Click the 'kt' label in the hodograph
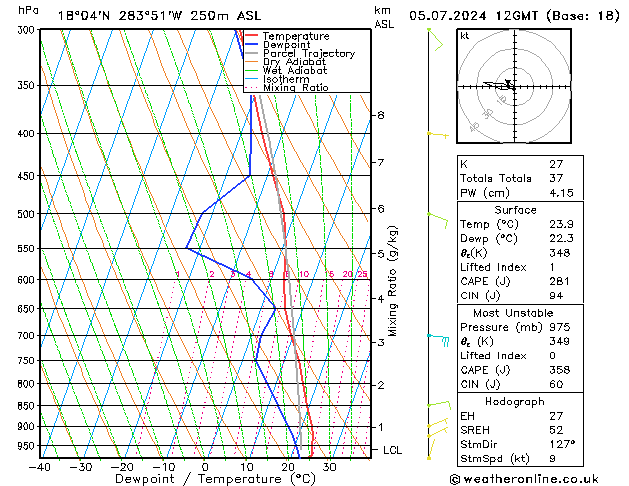 465,36
